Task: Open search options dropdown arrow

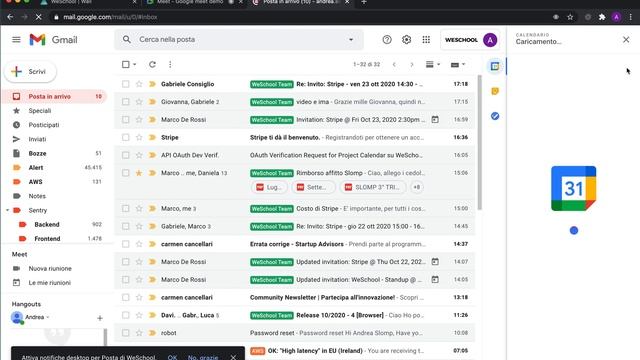Action: tap(351, 40)
